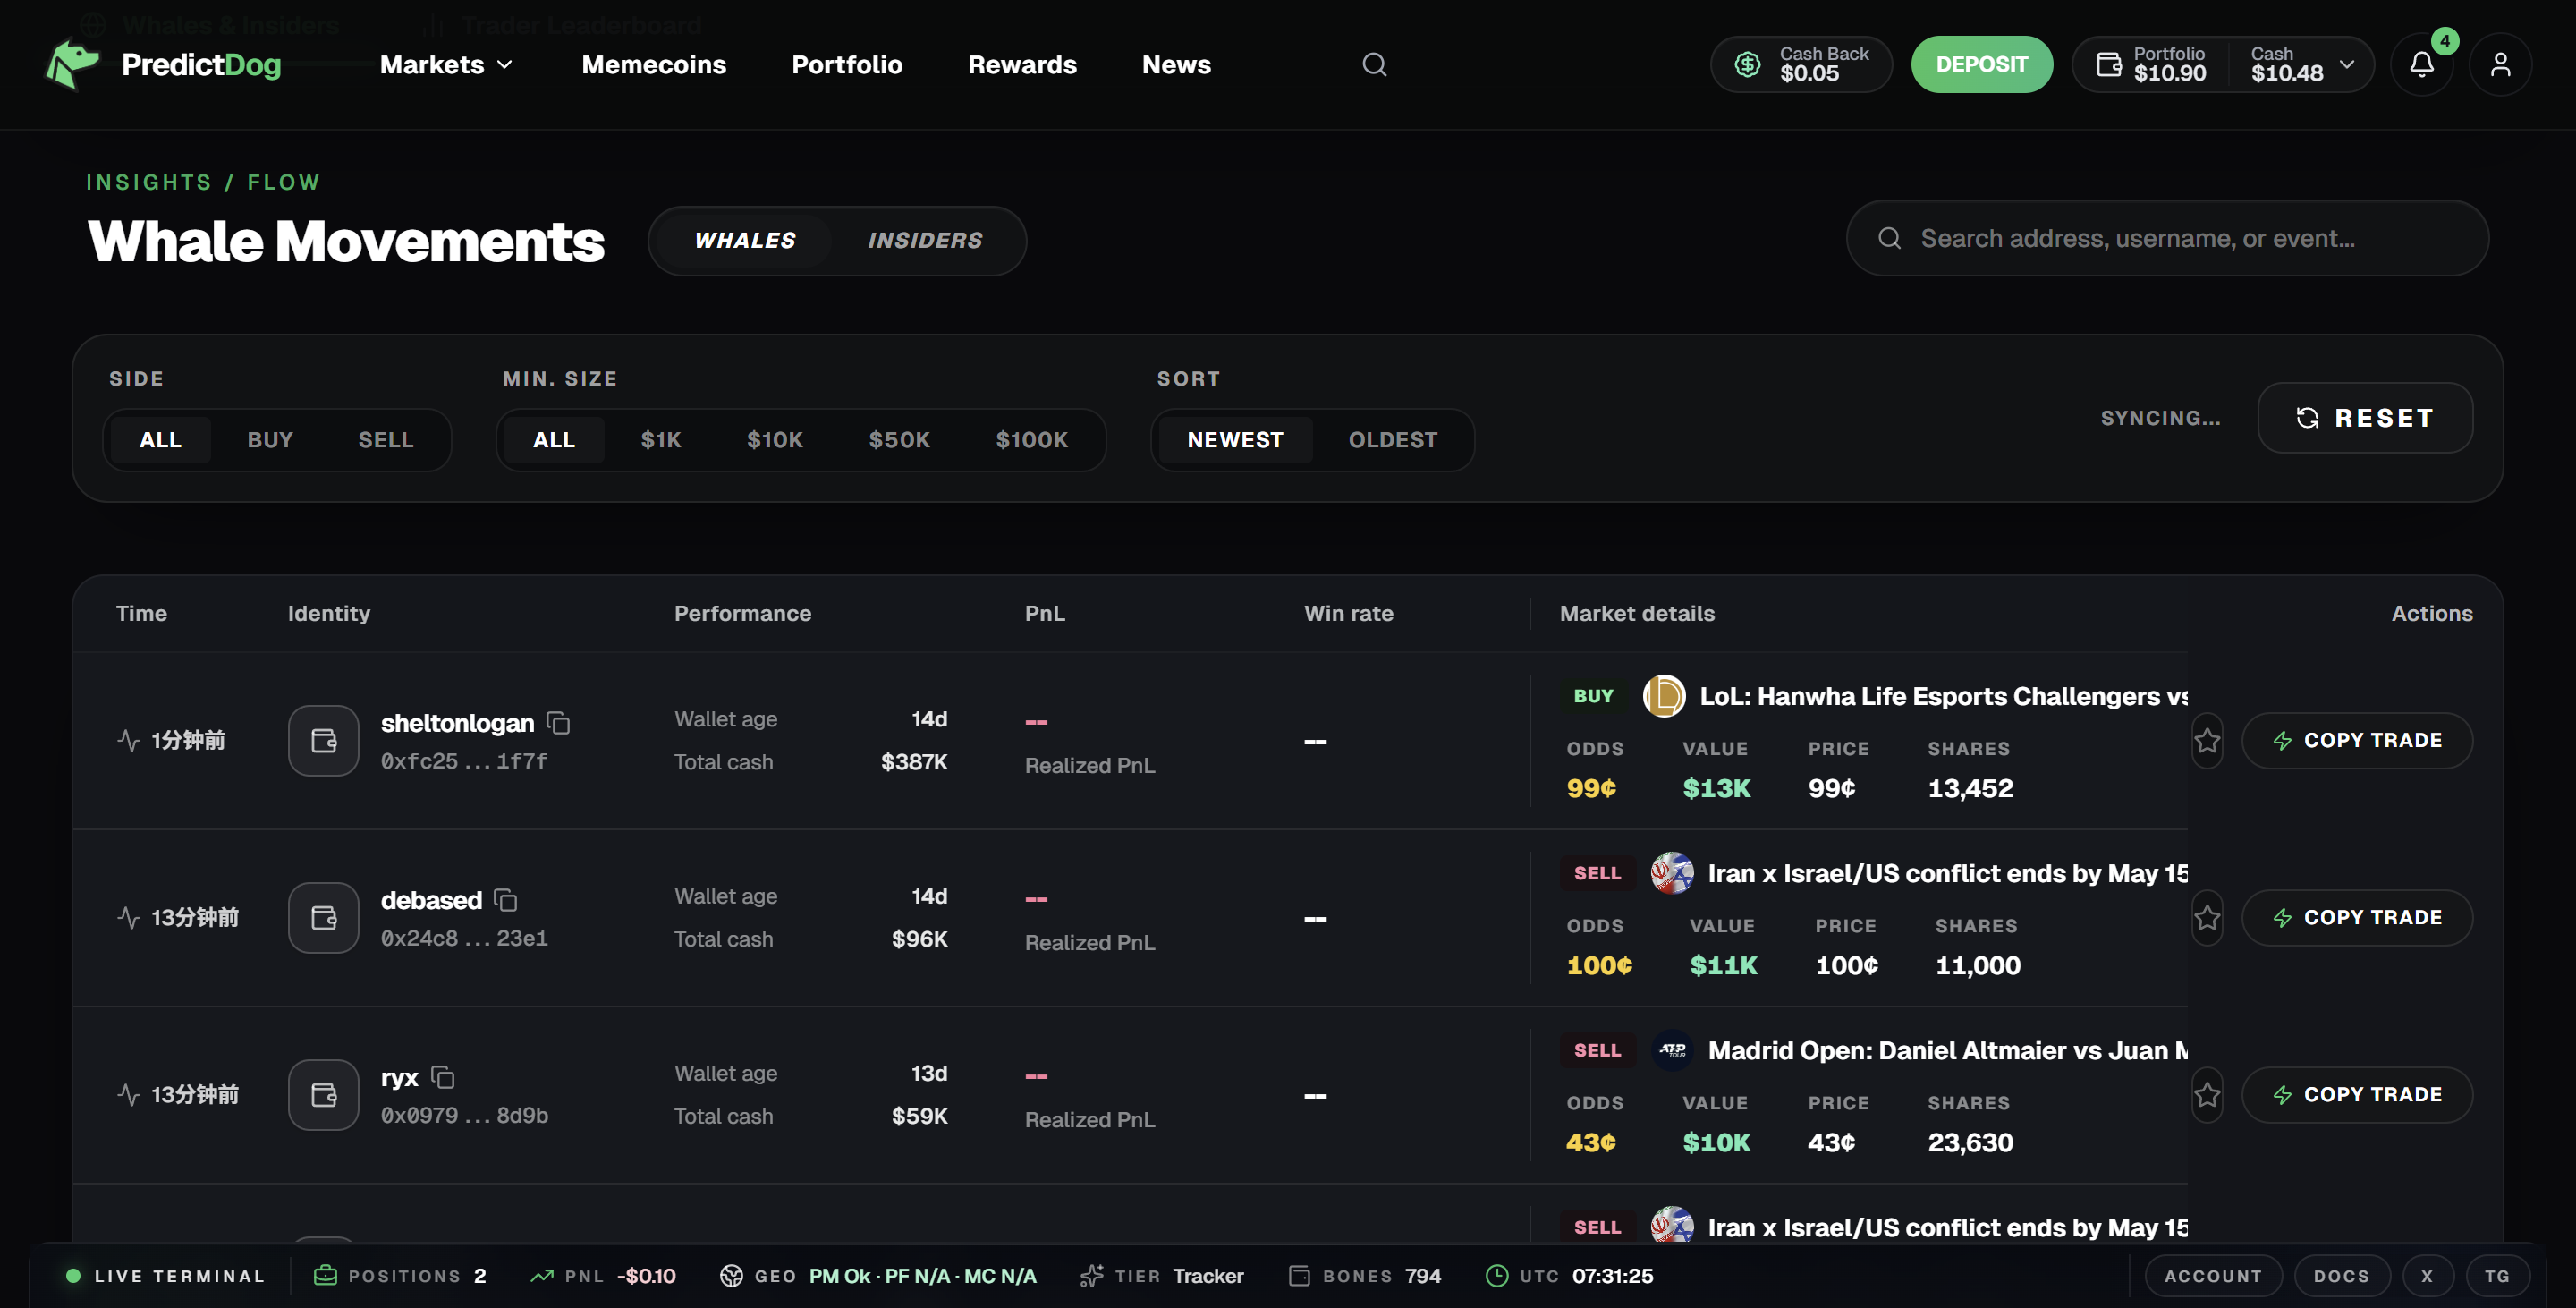Click the LIVE TERMINAL status indicator
This screenshot has width=2576, height=1308.
165,1276
